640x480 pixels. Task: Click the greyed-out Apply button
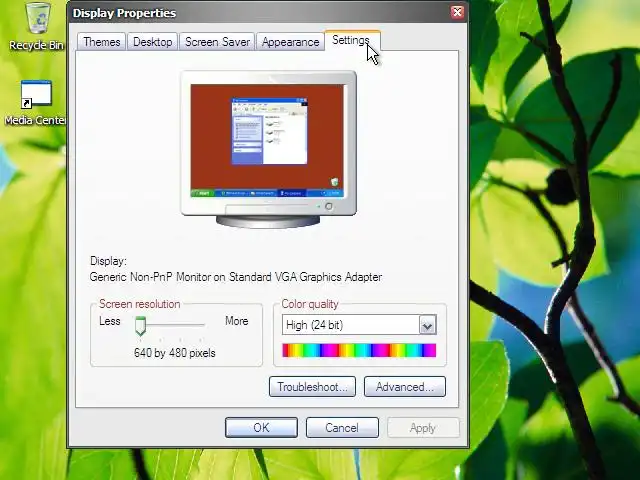[x=423, y=427]
